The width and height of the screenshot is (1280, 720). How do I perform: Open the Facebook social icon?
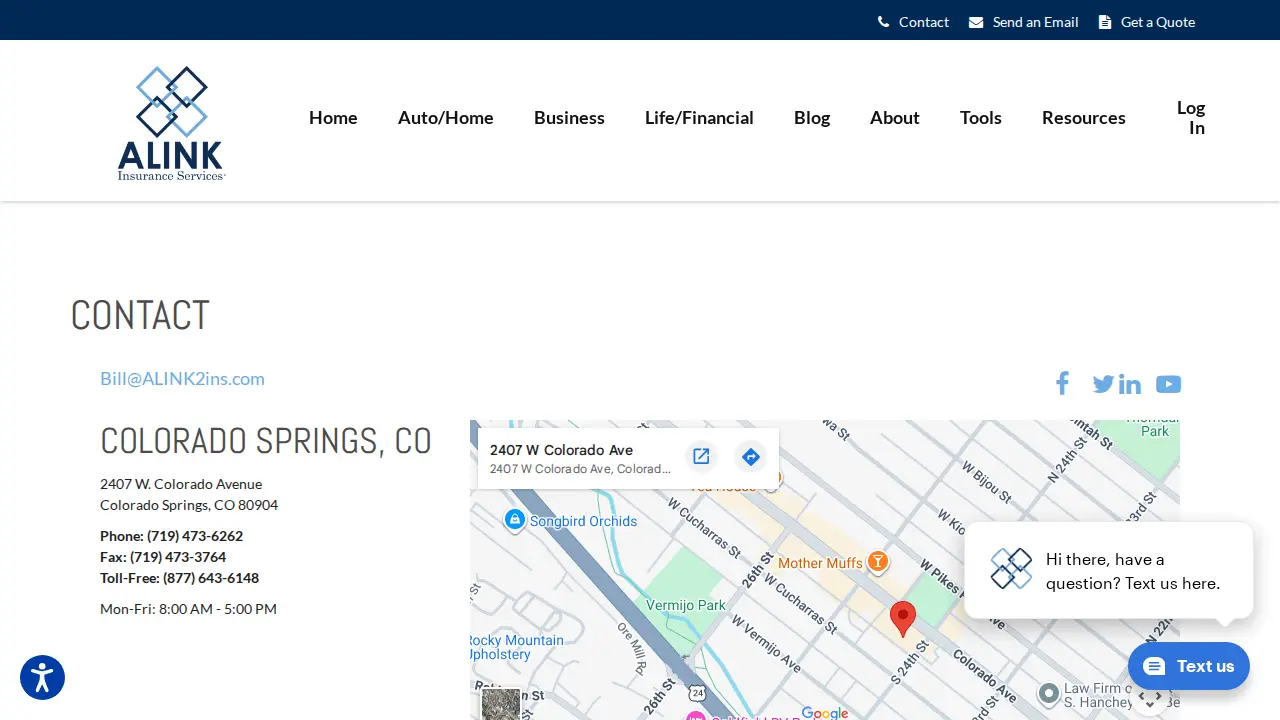point(1062,383)
